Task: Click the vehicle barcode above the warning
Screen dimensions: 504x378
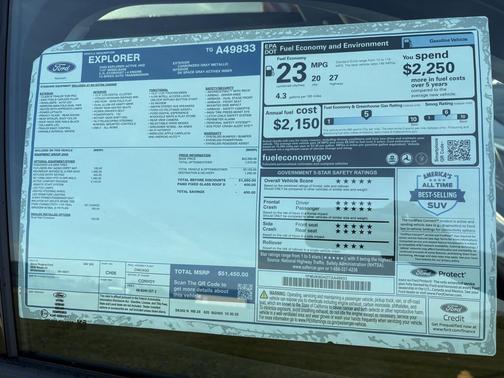Action: (x=326, y=284)
